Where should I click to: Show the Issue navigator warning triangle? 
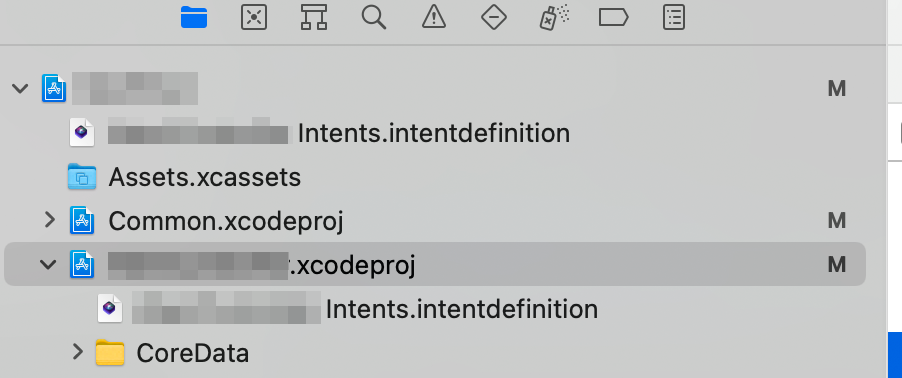point(434,17)
